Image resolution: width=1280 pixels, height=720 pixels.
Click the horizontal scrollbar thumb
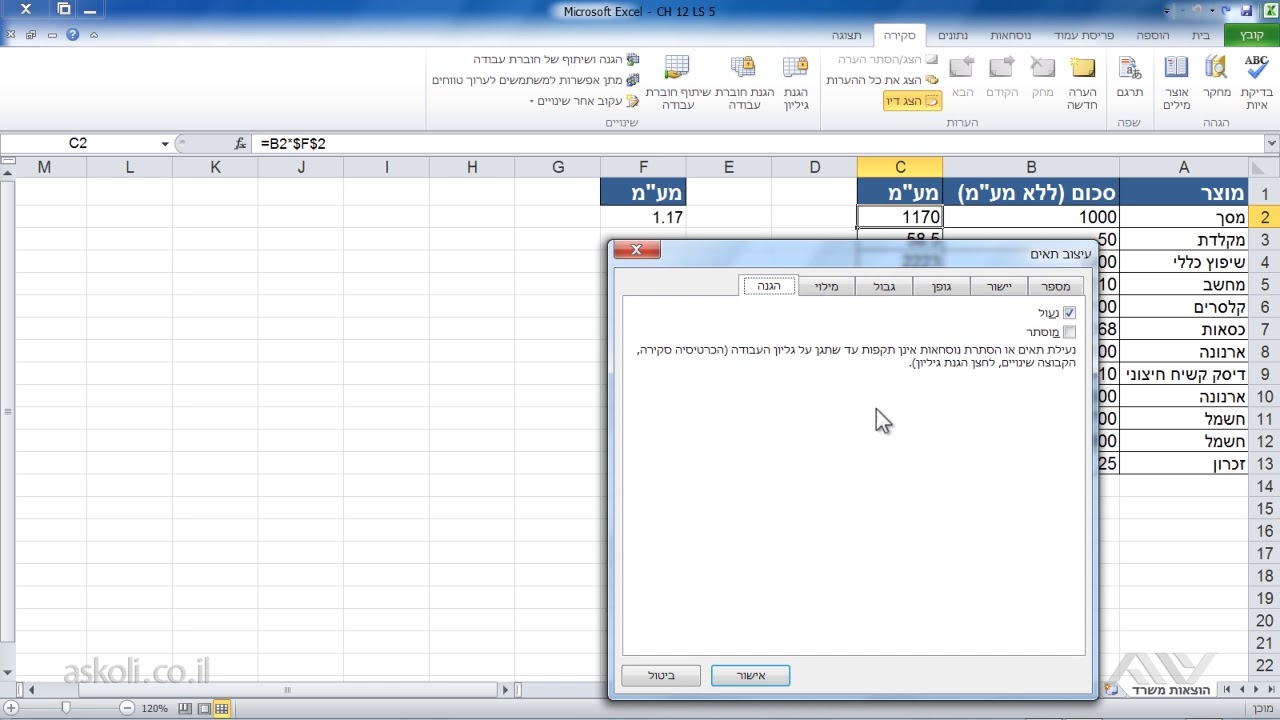tap(287, 690)
